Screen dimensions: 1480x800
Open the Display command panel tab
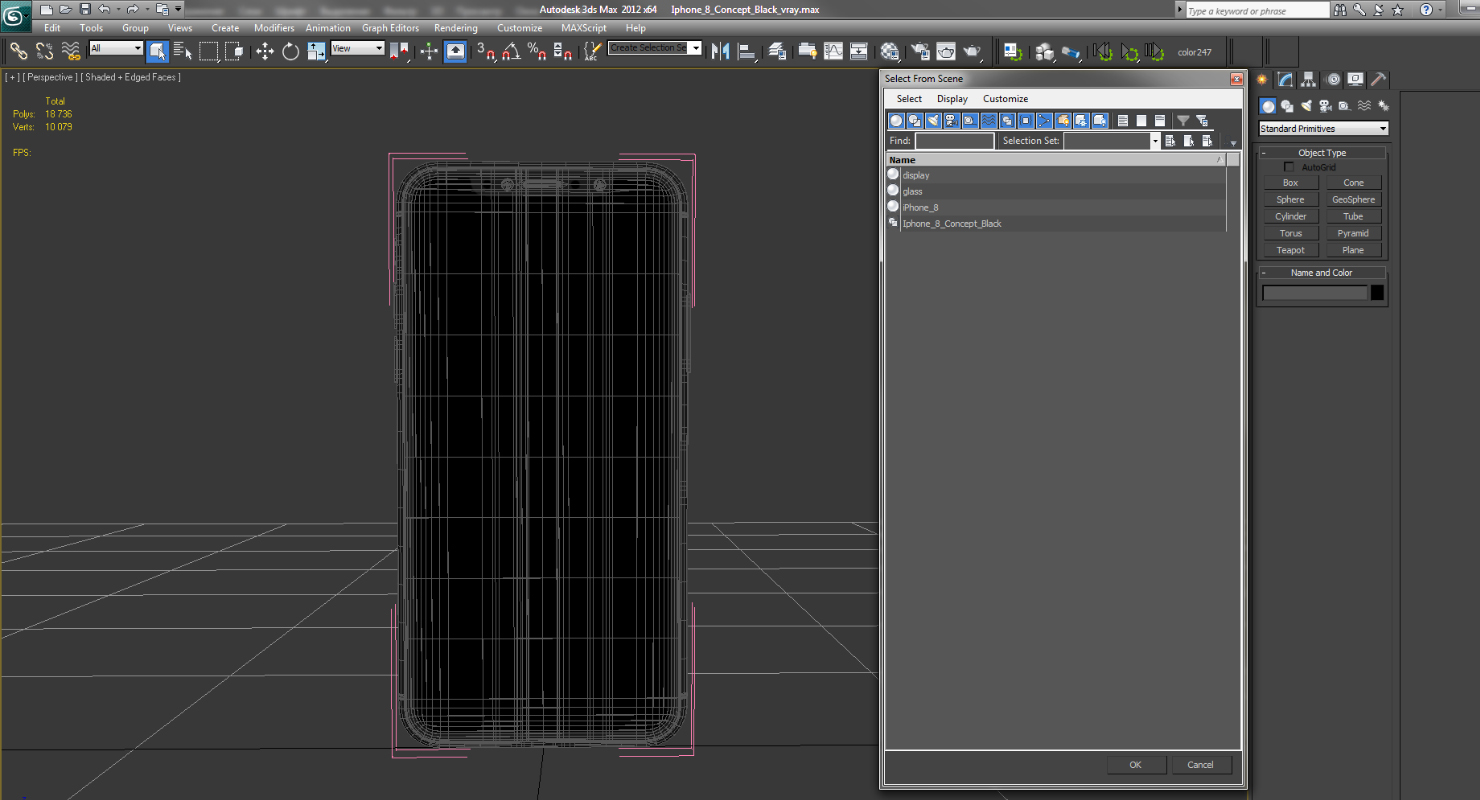point(1355,79)
